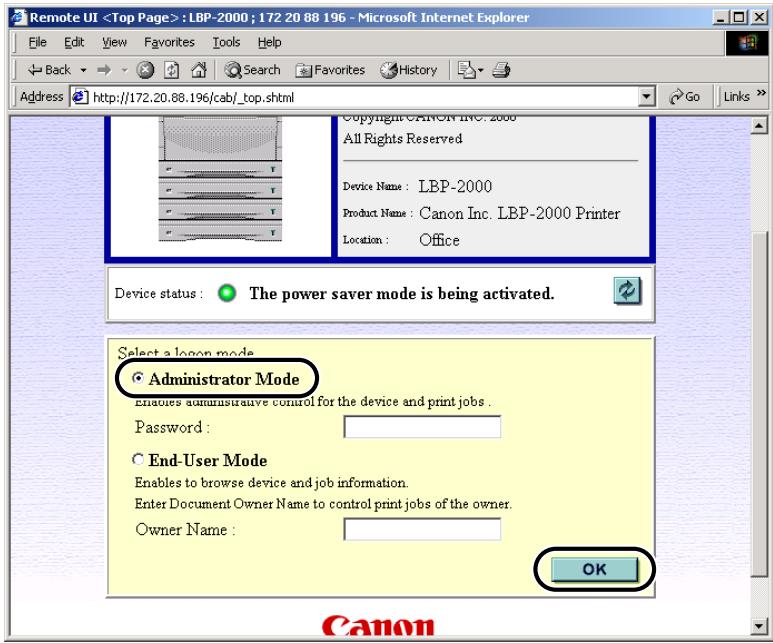The height and width of the screenshot is (643, 773).
Task: Click the scrollbar down arrow
Action: click(x=759, y=626)
